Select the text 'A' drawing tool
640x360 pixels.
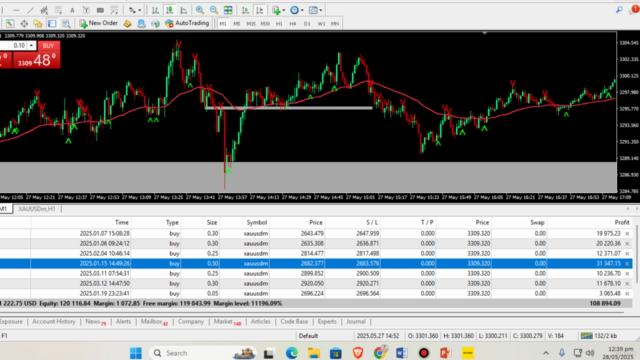tap(72, 10)
